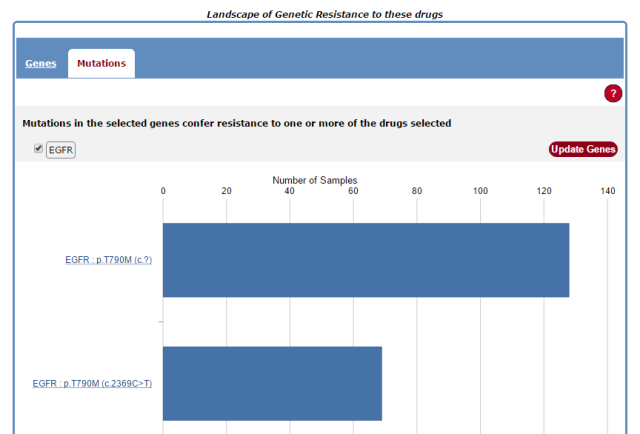Click the Number of Samples axis title

pos(314,180)
